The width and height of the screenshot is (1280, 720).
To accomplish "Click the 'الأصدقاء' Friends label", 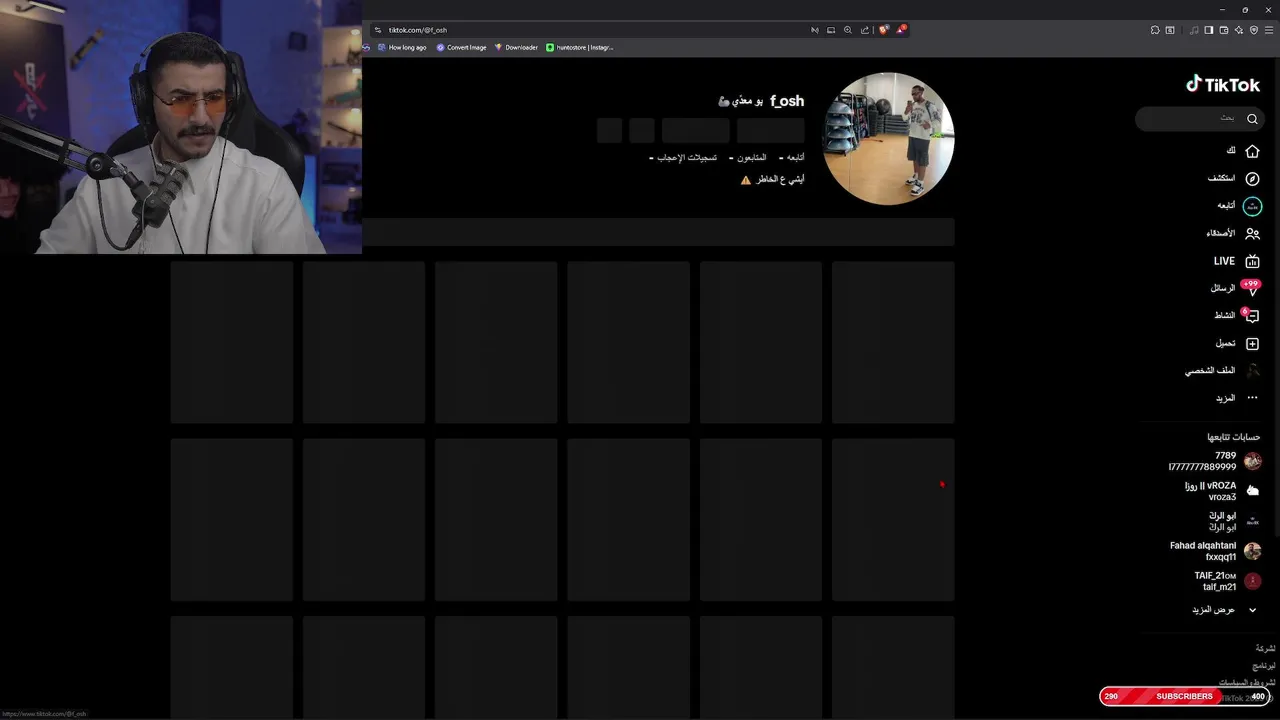I will pyautogui.click(x=1220, y=234).
